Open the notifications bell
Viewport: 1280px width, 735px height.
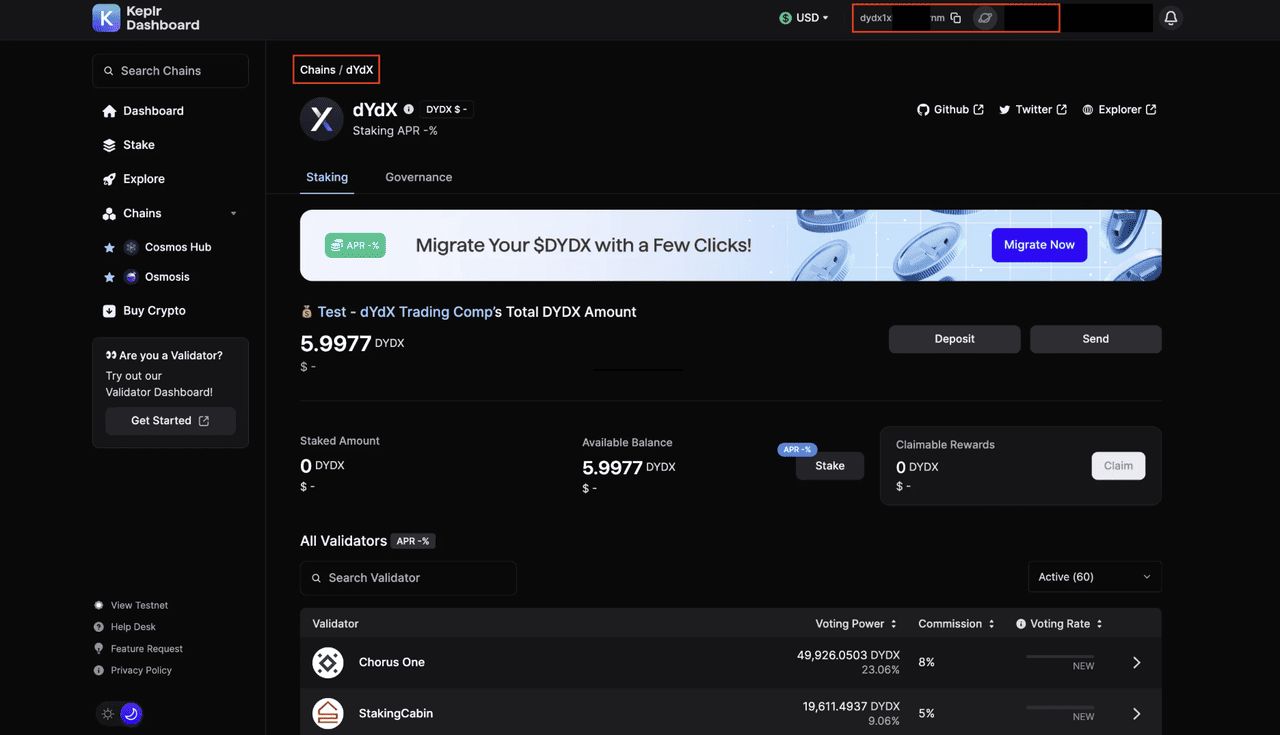pos(1171,18)
